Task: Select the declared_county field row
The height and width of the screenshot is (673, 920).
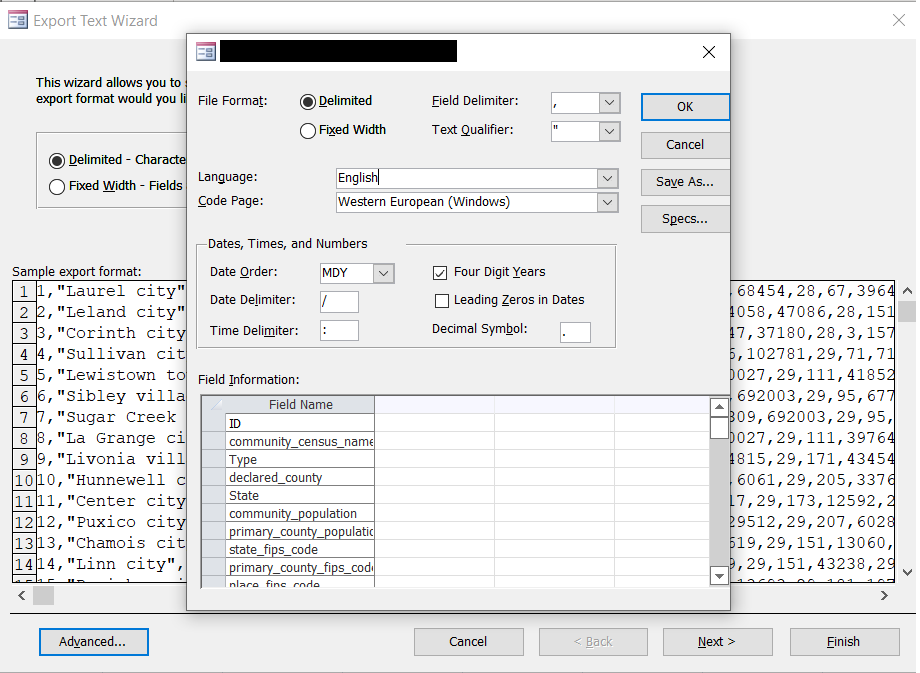Action: tap(300, 478)
